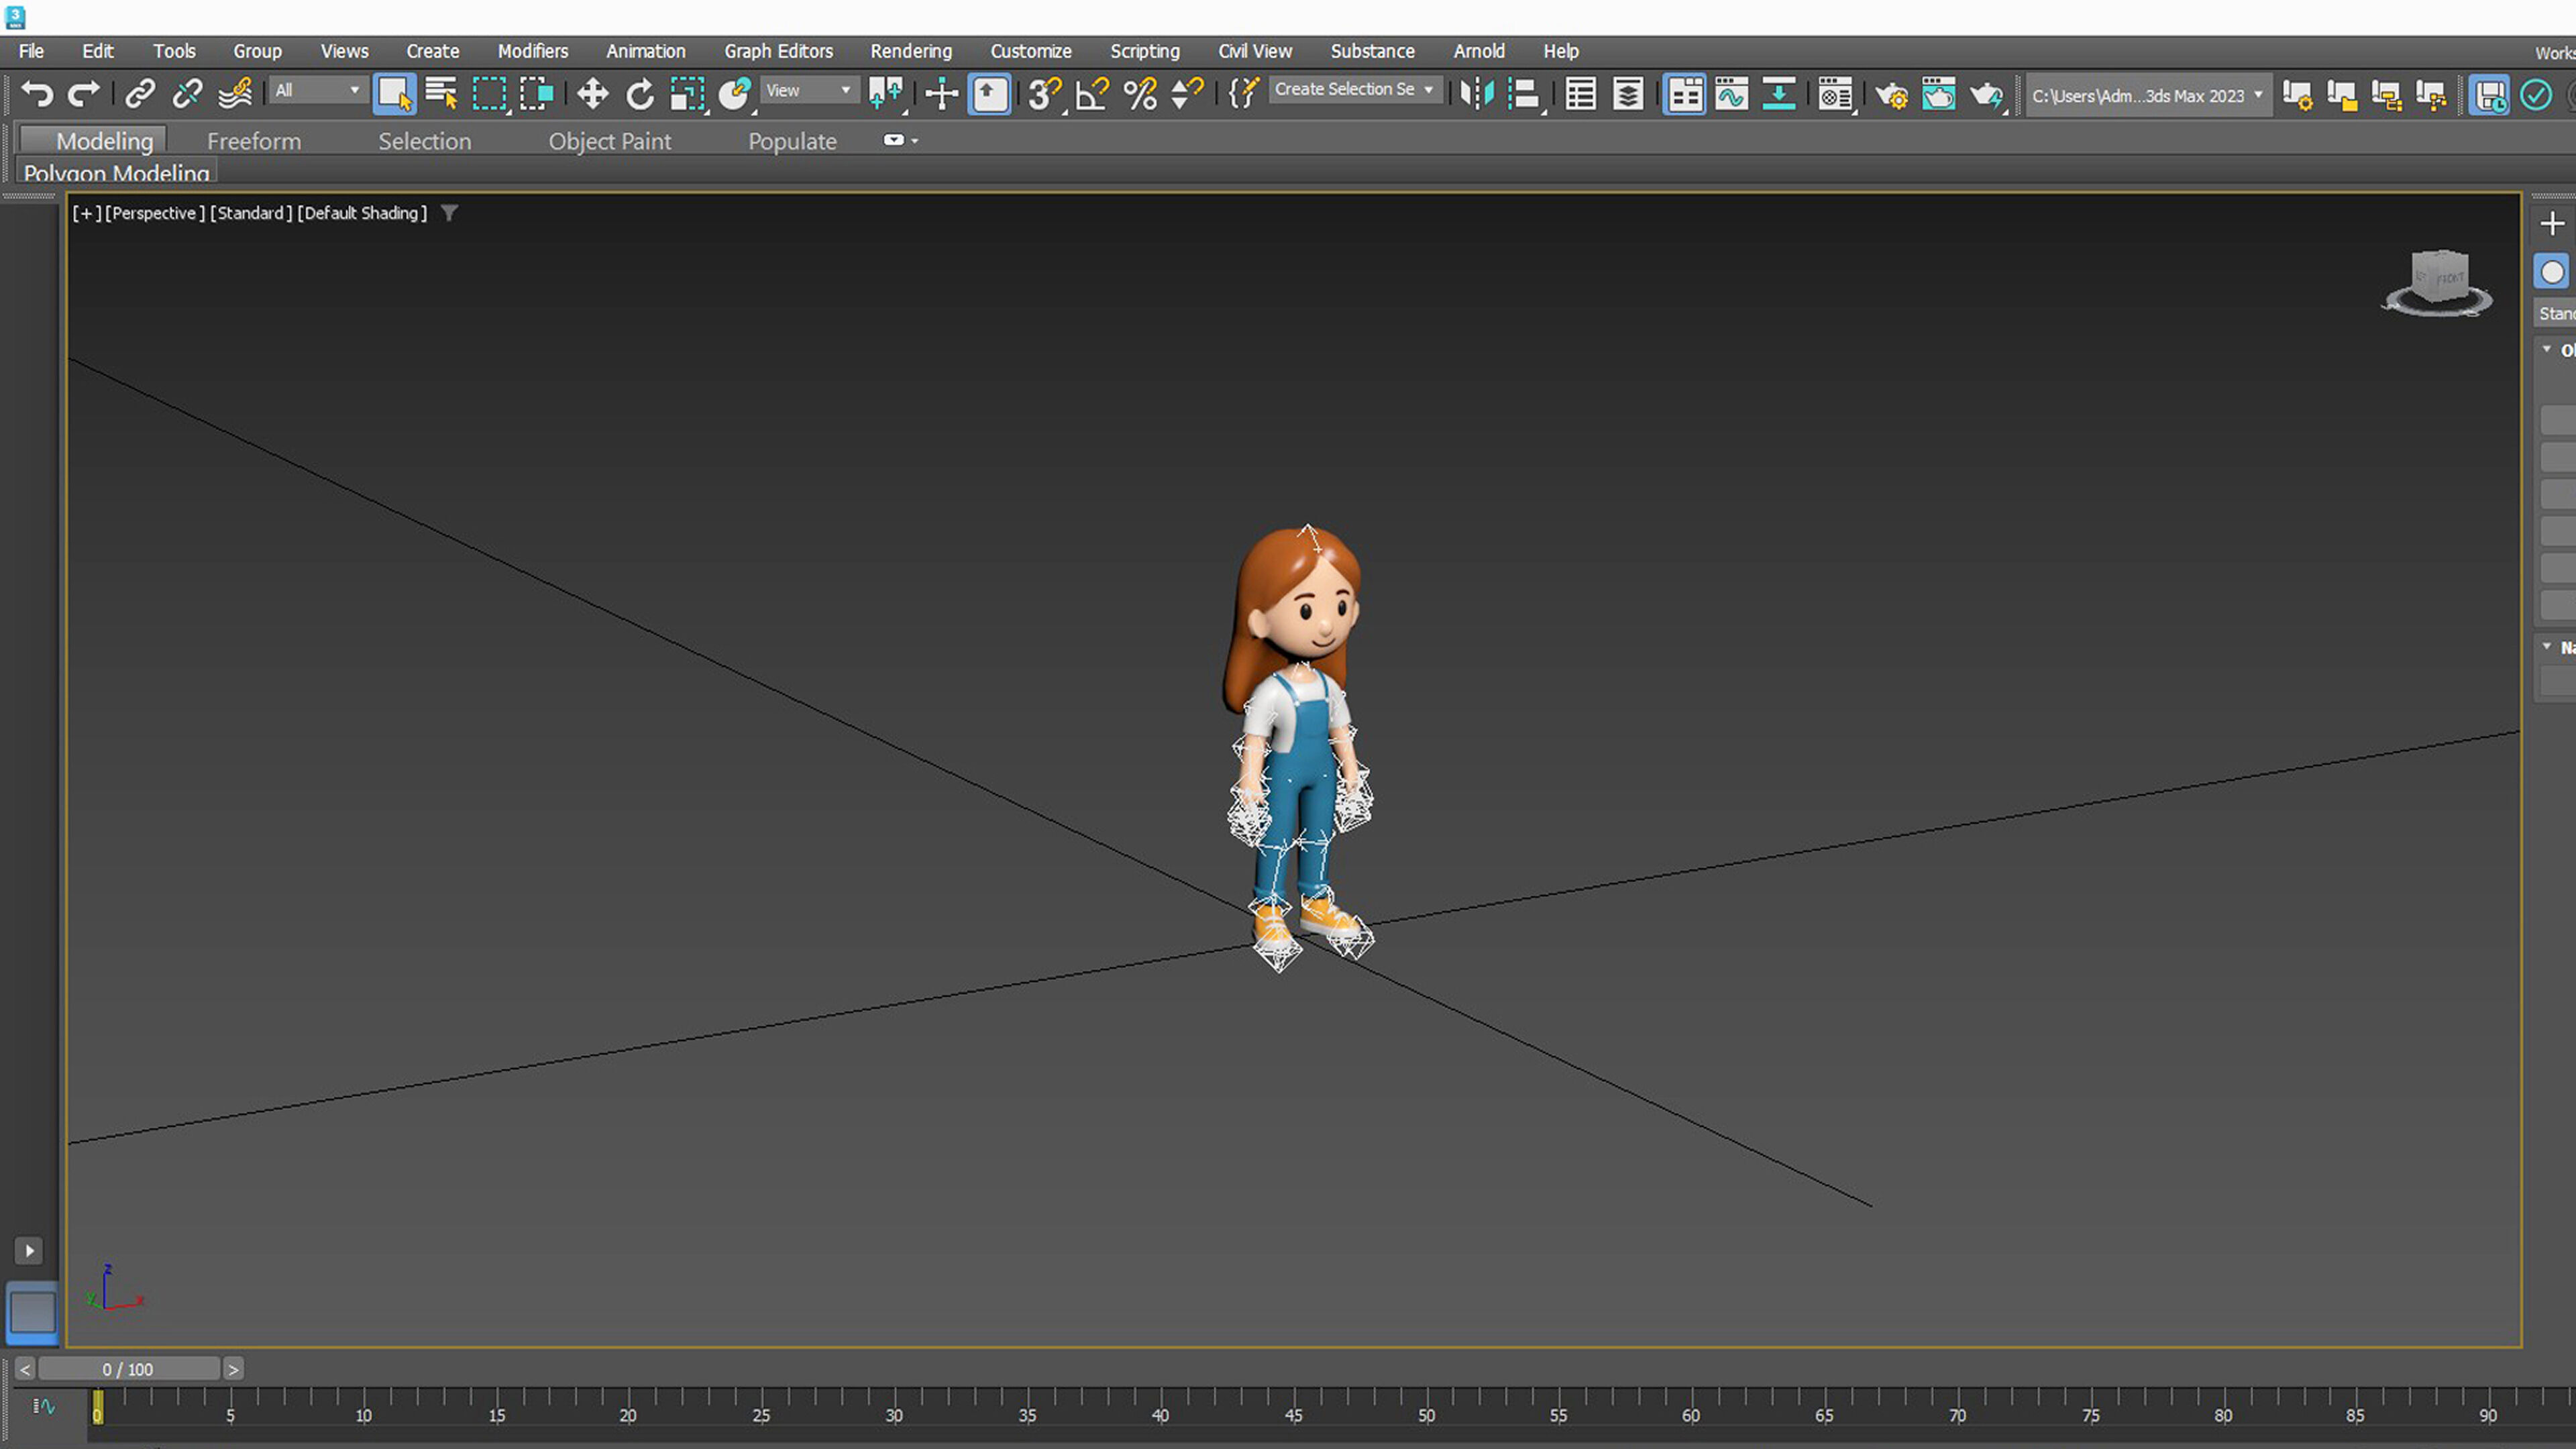
Task: Click the 0 / 100 time slider
Action: coord(128,1369)
